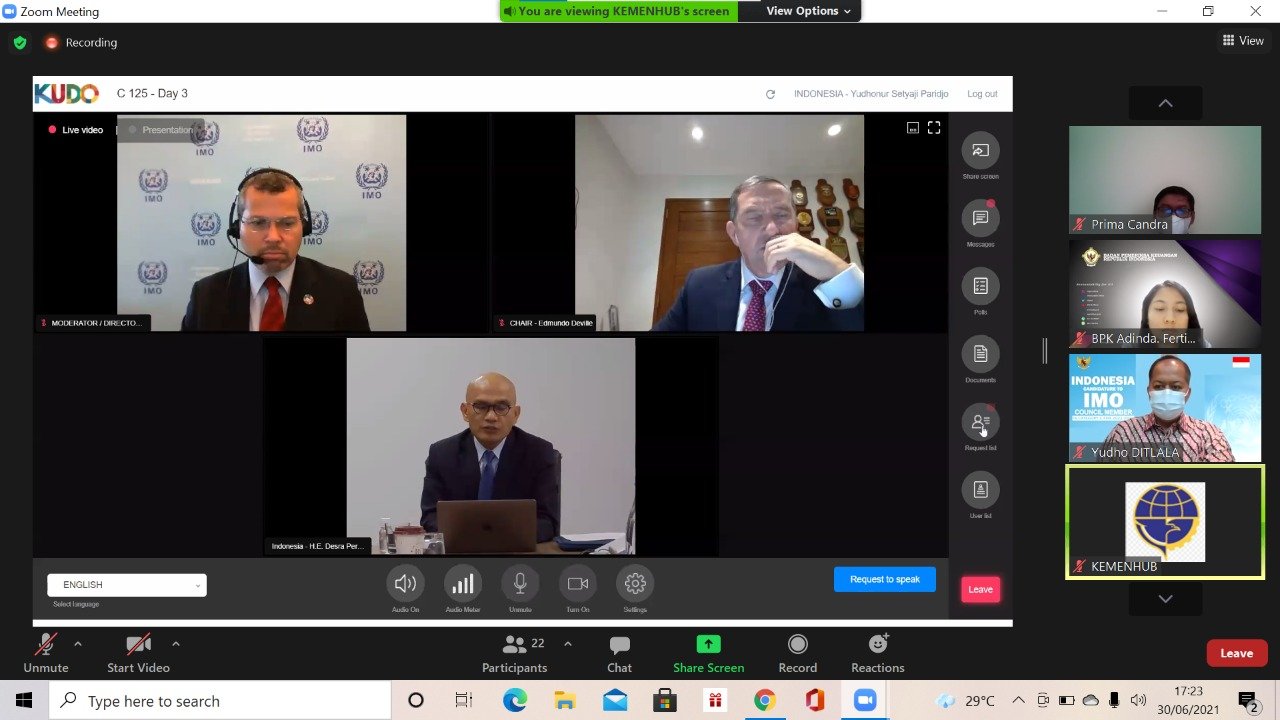1280x720 pixels.
Task: Turn on the KUDO camera
Action: tap(578, 584)
